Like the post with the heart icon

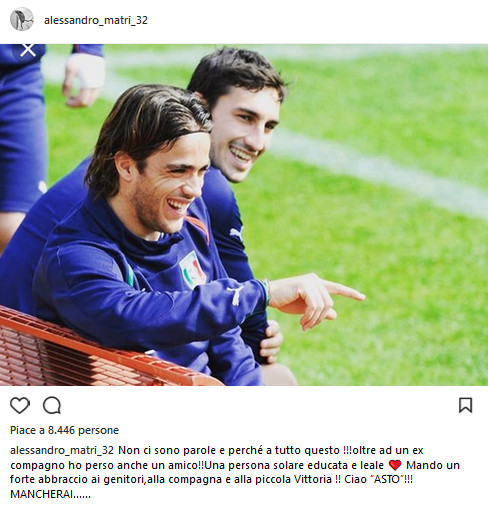[x=20, y=405]
